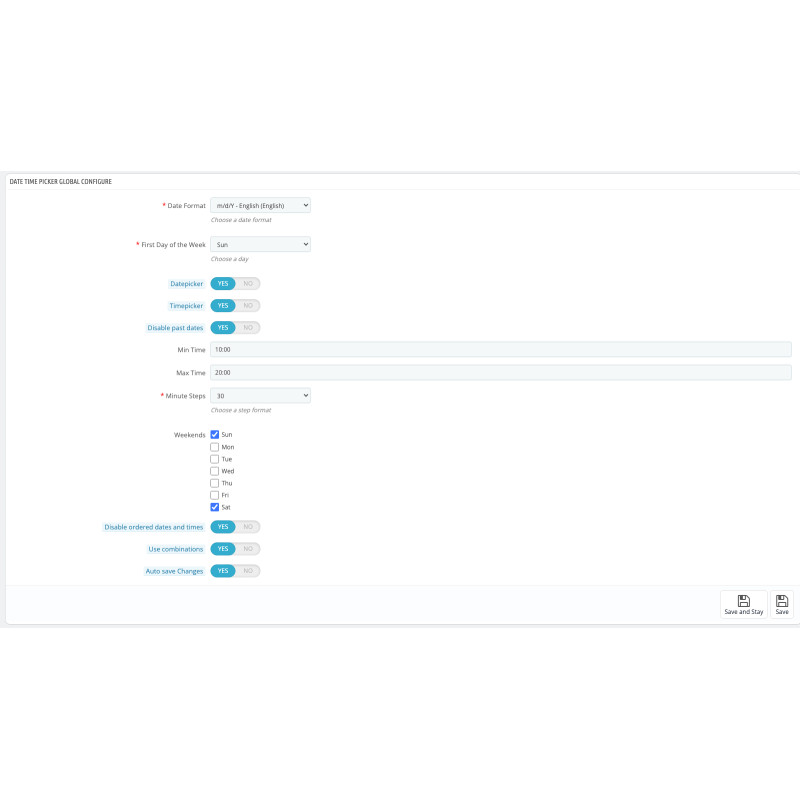Expand the First Day of the Week dropdown
This screenshot has width=800, height=800.
(260, 244)
